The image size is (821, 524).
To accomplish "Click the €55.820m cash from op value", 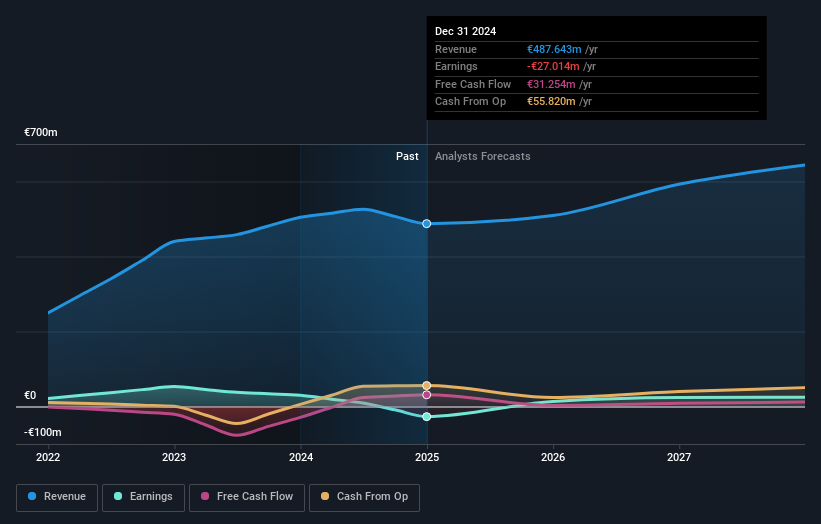I will tap(551, 102).
